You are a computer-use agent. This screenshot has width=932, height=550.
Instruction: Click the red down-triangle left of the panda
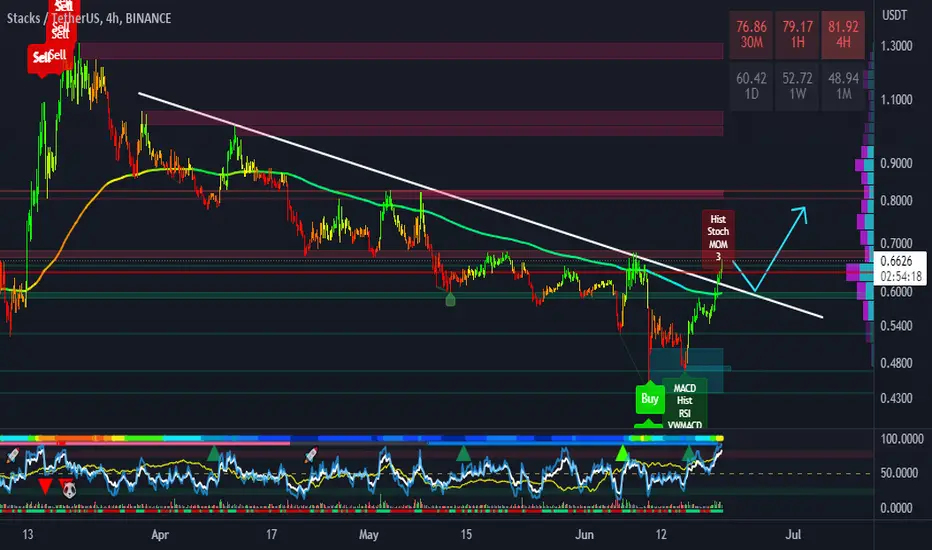click(45, 486)
